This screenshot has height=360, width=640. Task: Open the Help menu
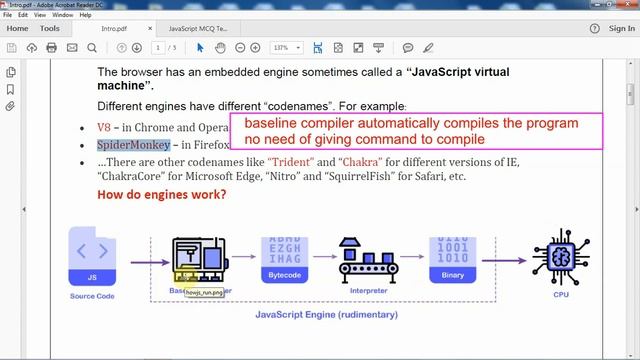click(85, 15)
